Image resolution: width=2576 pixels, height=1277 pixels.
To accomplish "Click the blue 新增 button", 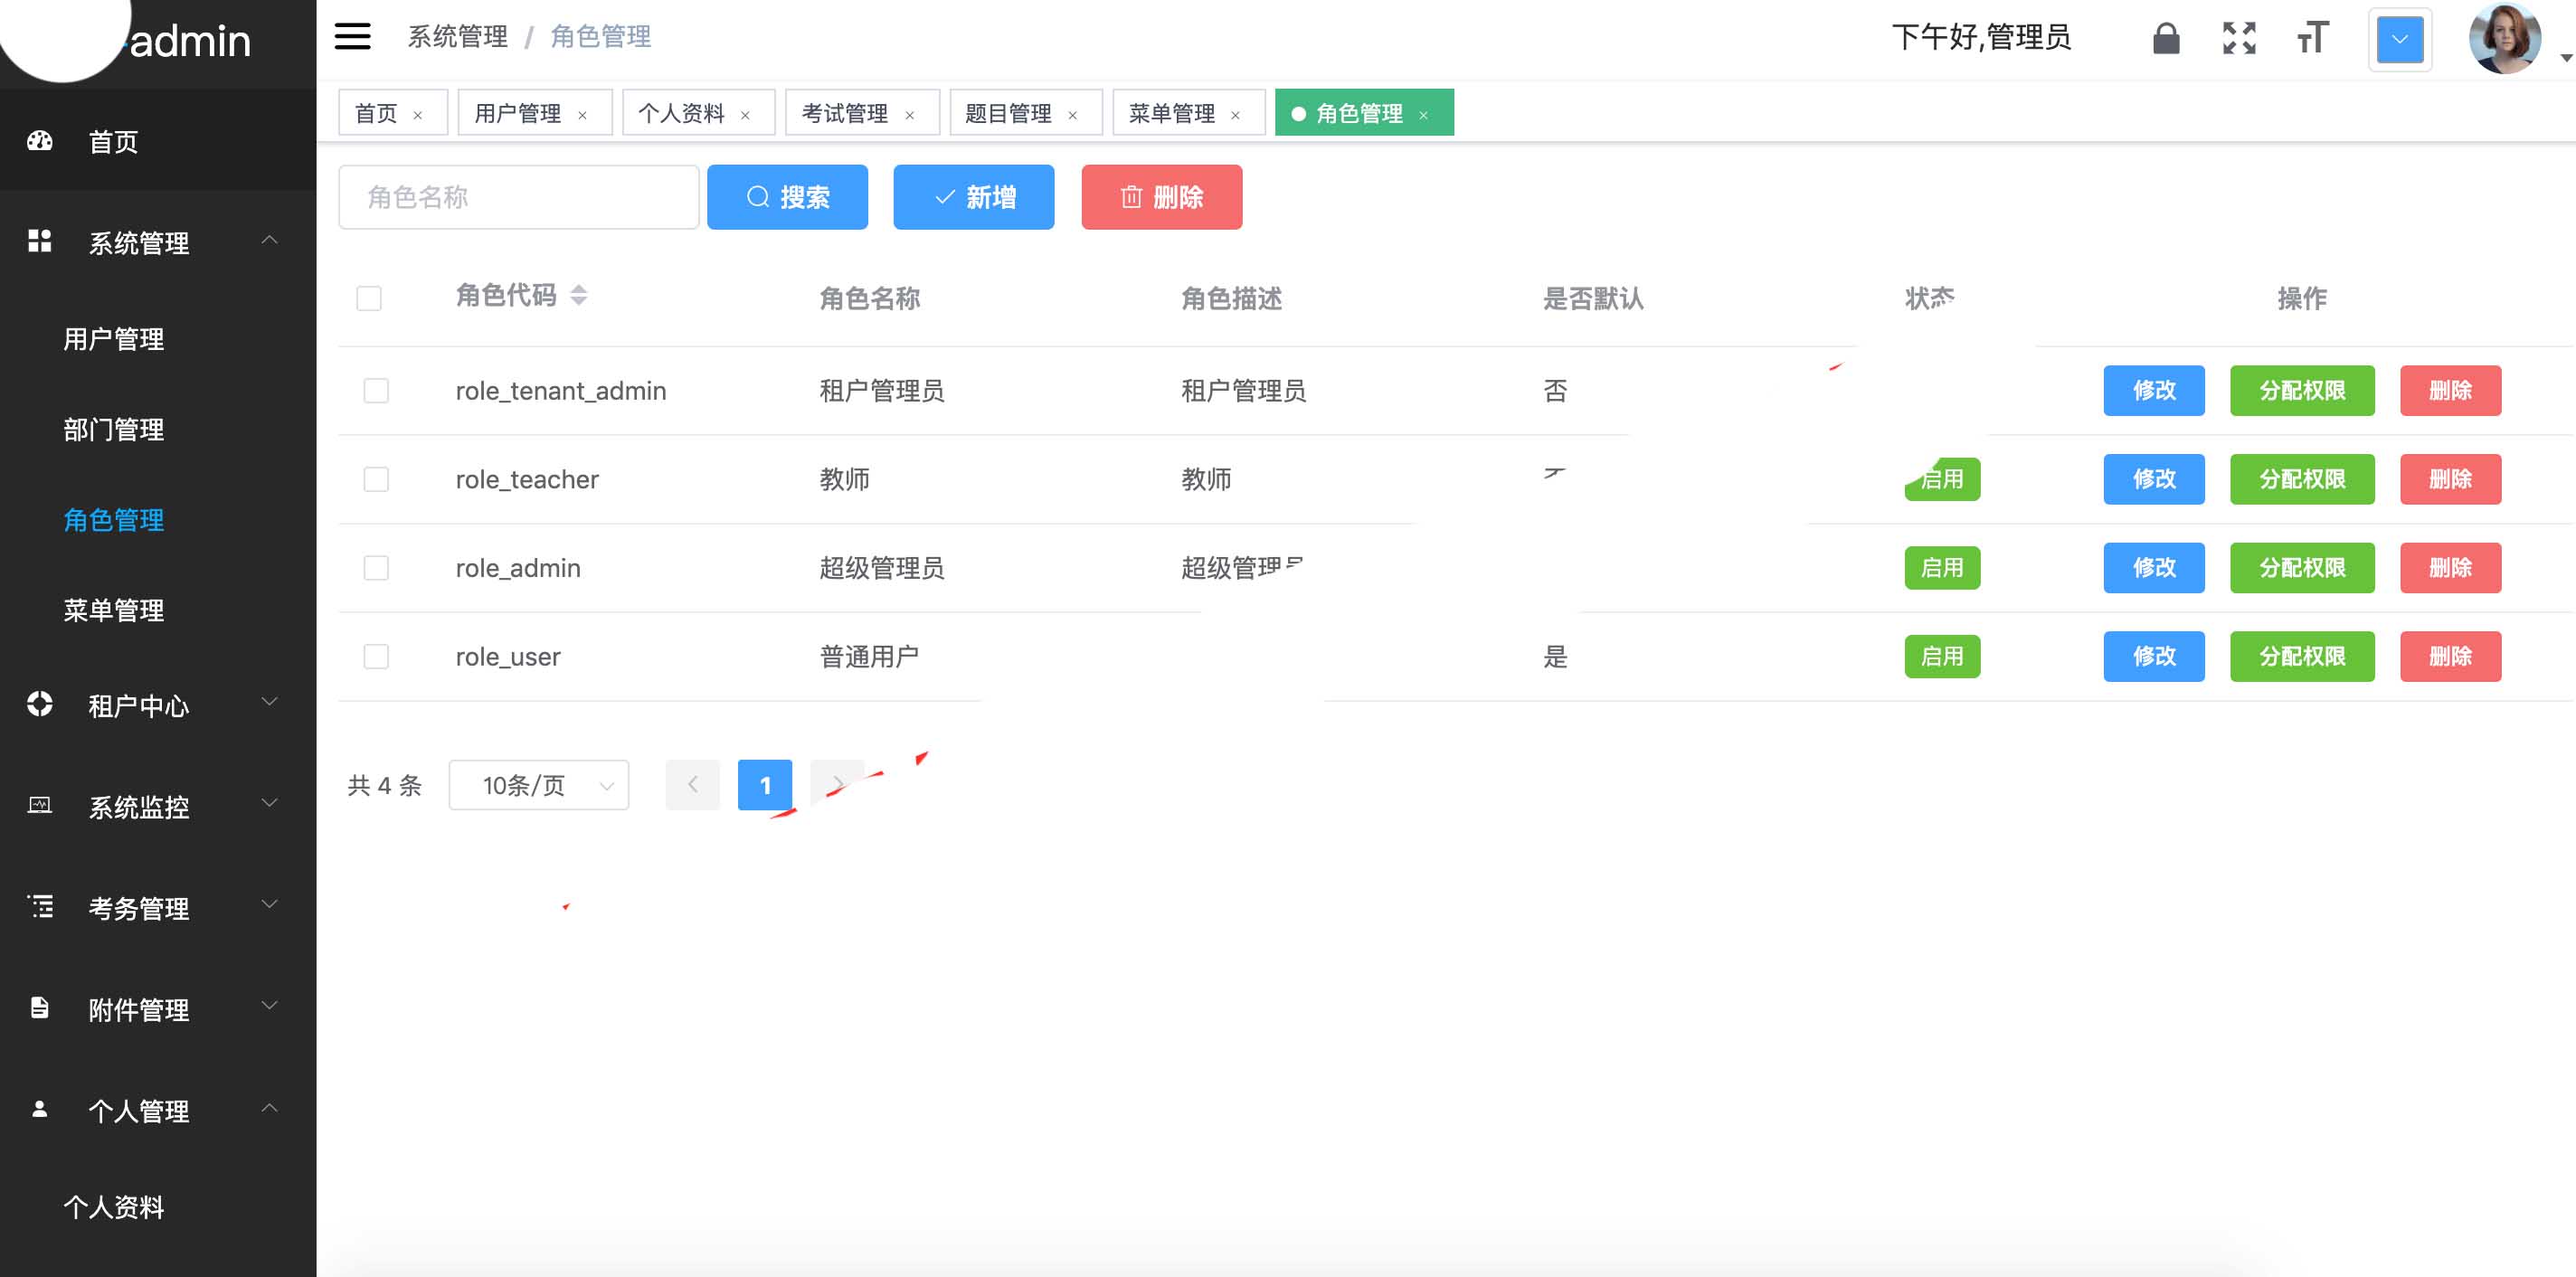I will click(973, 197).
